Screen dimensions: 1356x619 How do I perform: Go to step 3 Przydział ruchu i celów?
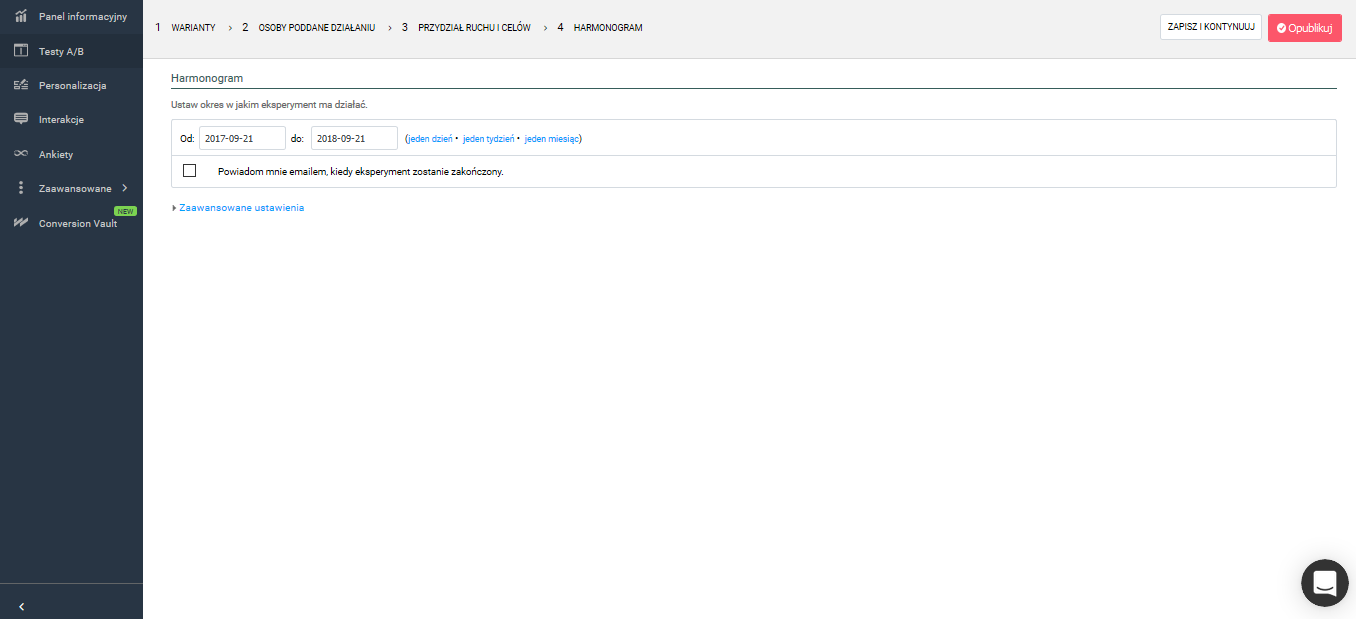[473, 28]
